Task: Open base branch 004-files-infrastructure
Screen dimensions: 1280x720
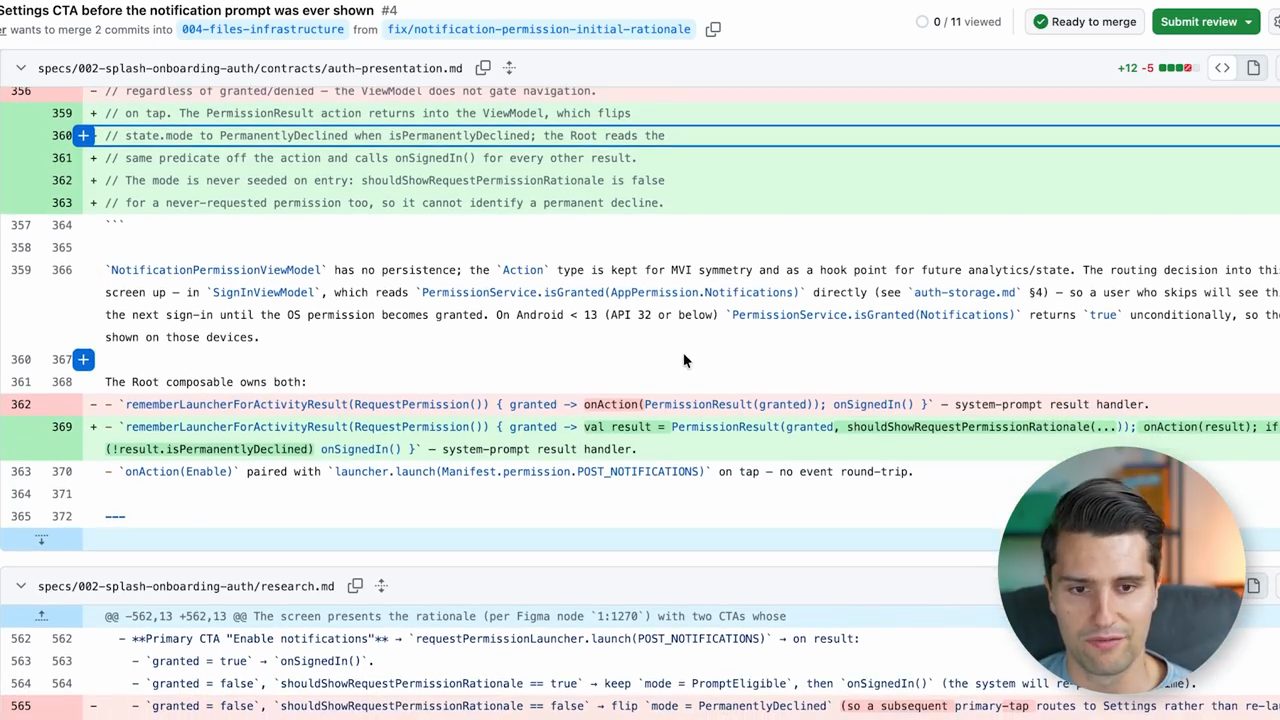Action: [263, 30]
